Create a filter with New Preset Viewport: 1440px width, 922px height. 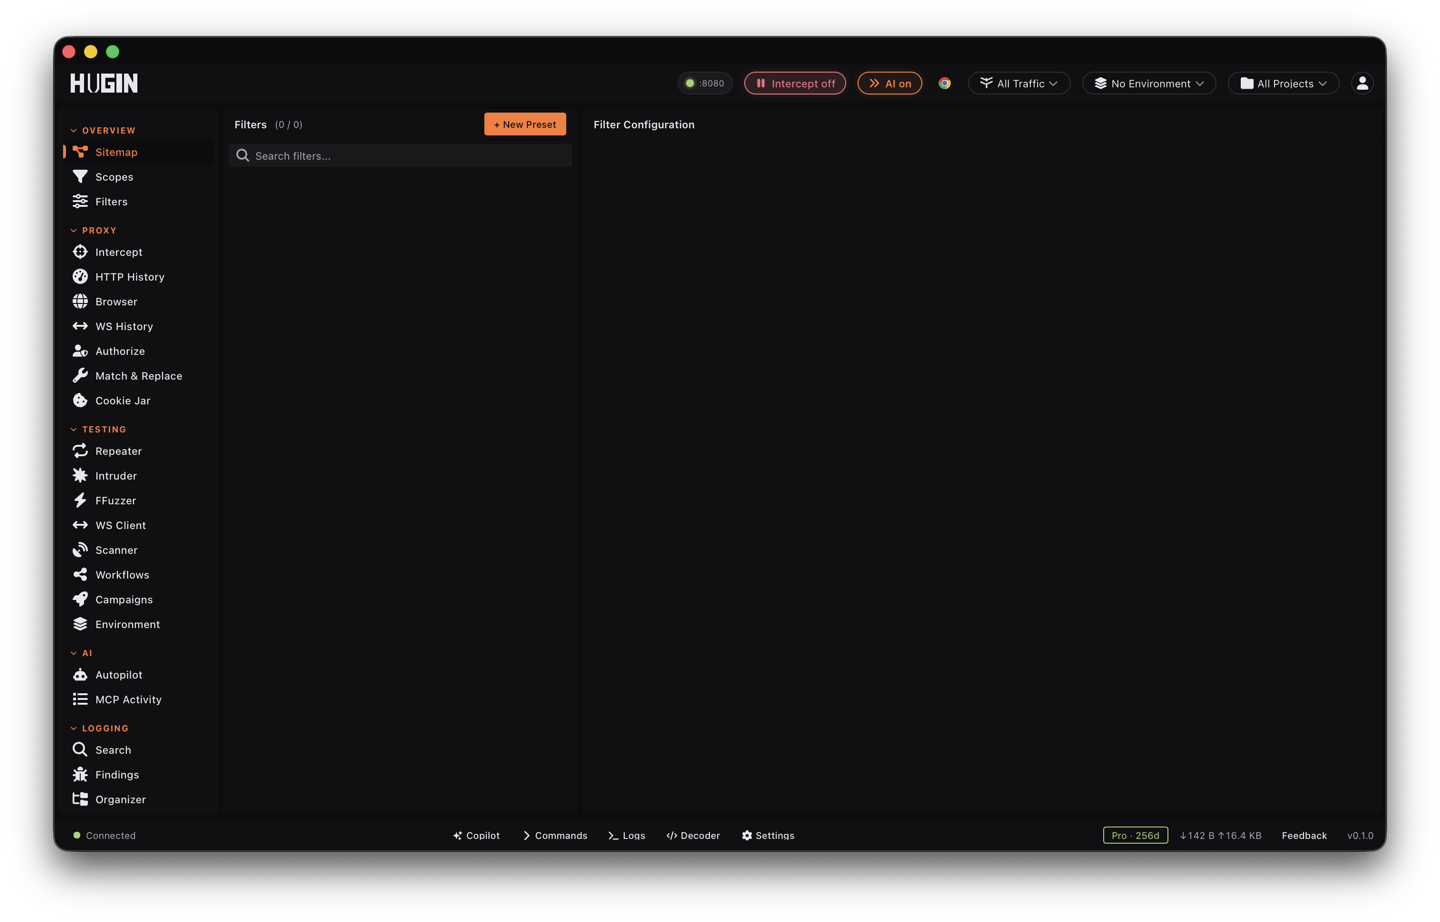pyautogui.click(x=525, y=124)
